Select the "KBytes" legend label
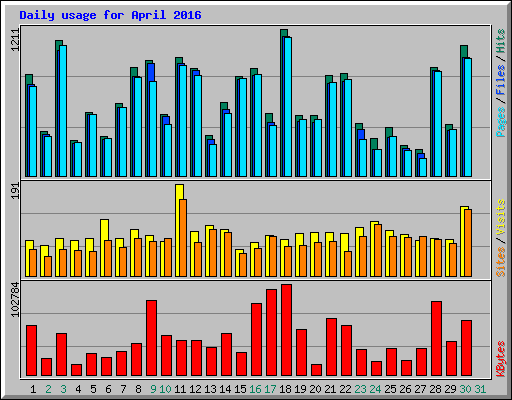This screenshot has width=512, height=400. [500, 359]
